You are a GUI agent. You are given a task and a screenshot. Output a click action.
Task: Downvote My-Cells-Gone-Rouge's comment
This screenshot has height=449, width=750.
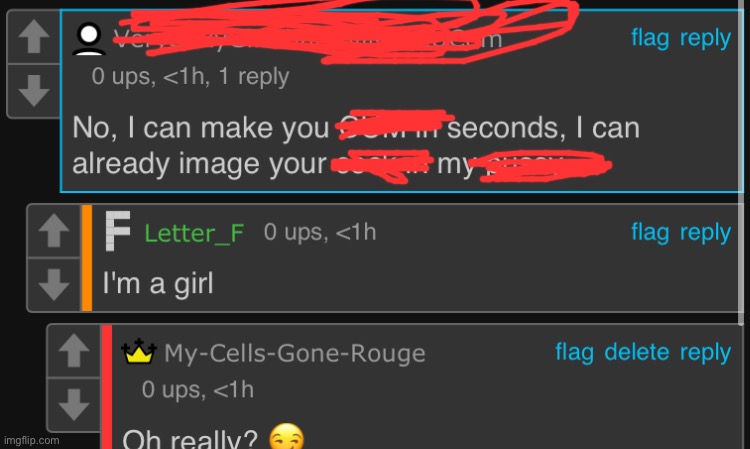(73, 404)
